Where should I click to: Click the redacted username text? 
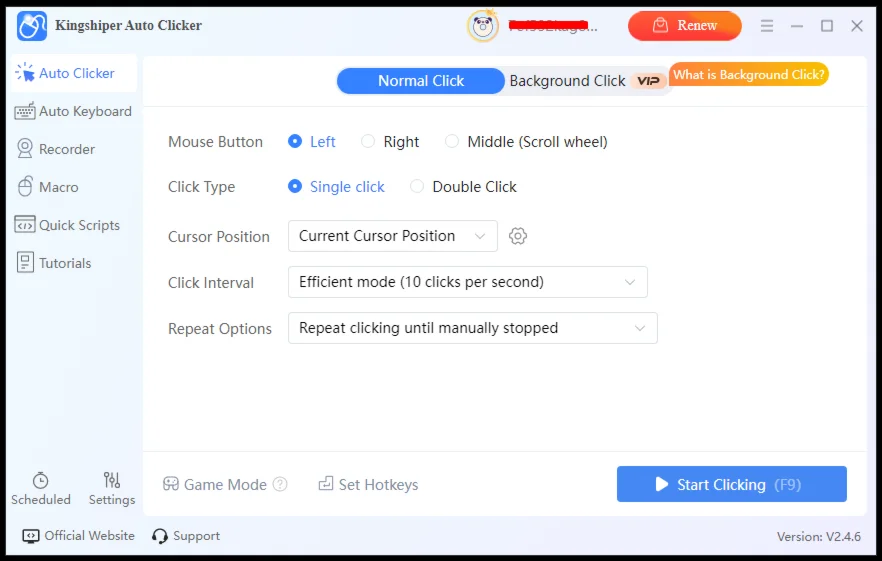coord(552,26)
